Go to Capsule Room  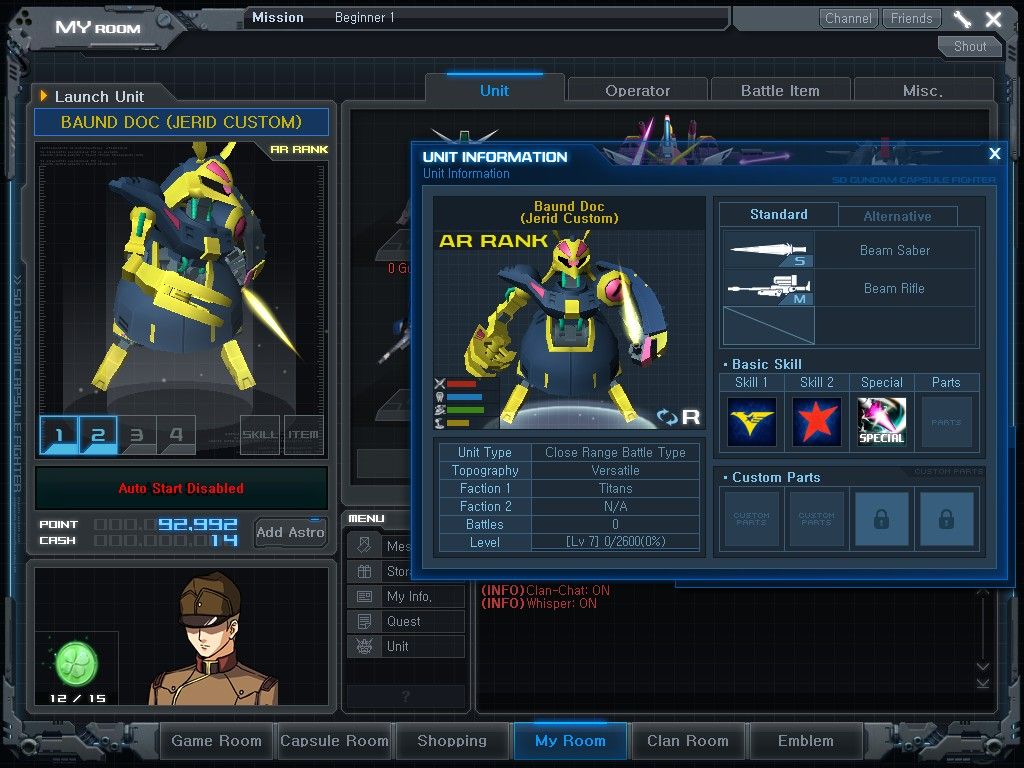coord(334,741)
